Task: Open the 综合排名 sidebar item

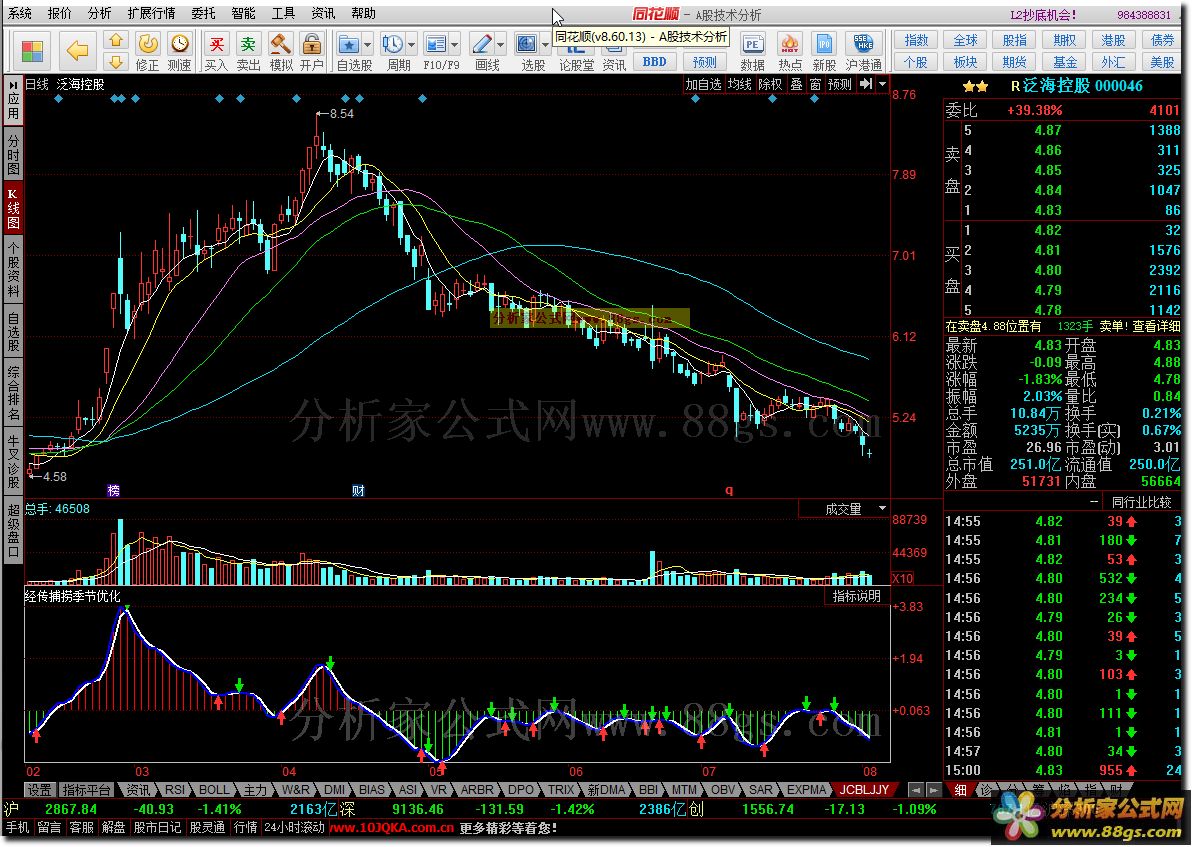Action: click(14, 393)
